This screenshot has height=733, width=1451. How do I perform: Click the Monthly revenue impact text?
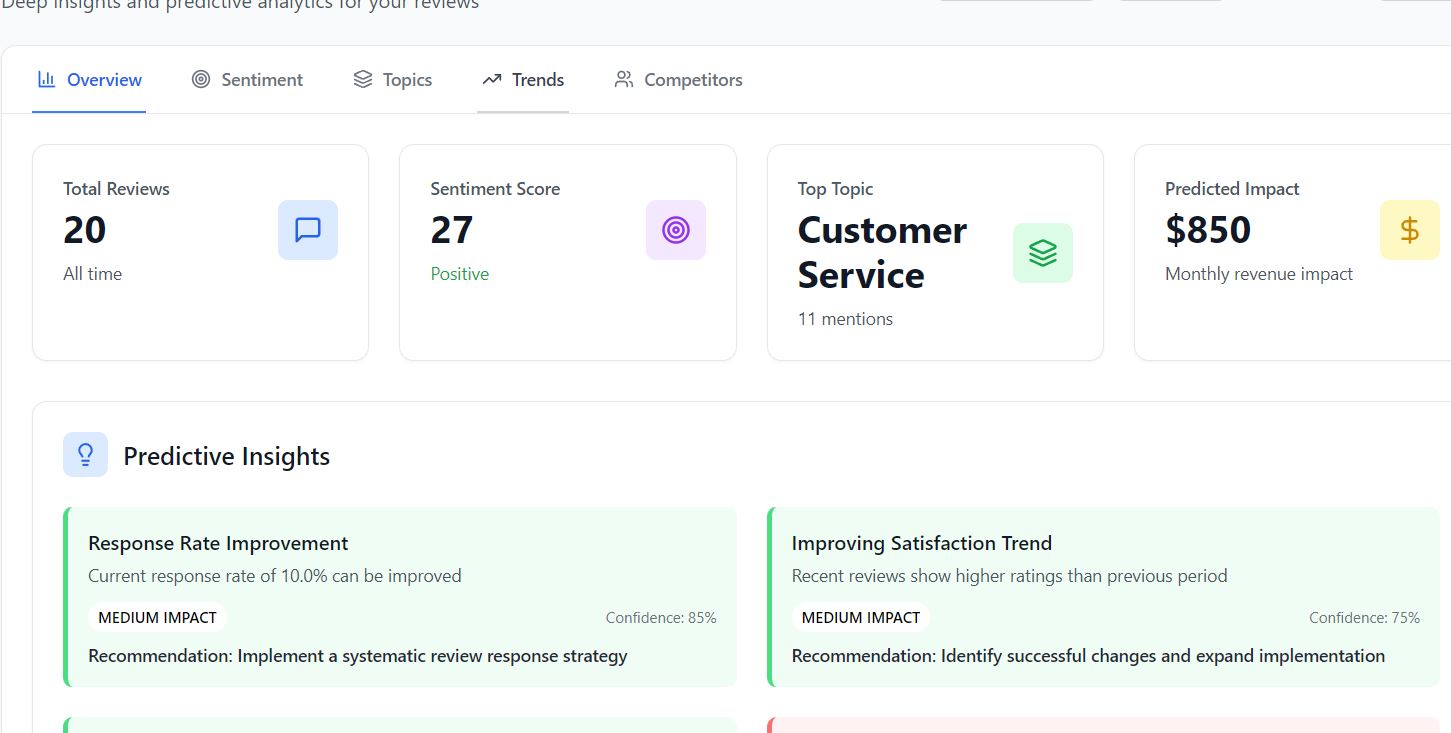[1259, 274]
